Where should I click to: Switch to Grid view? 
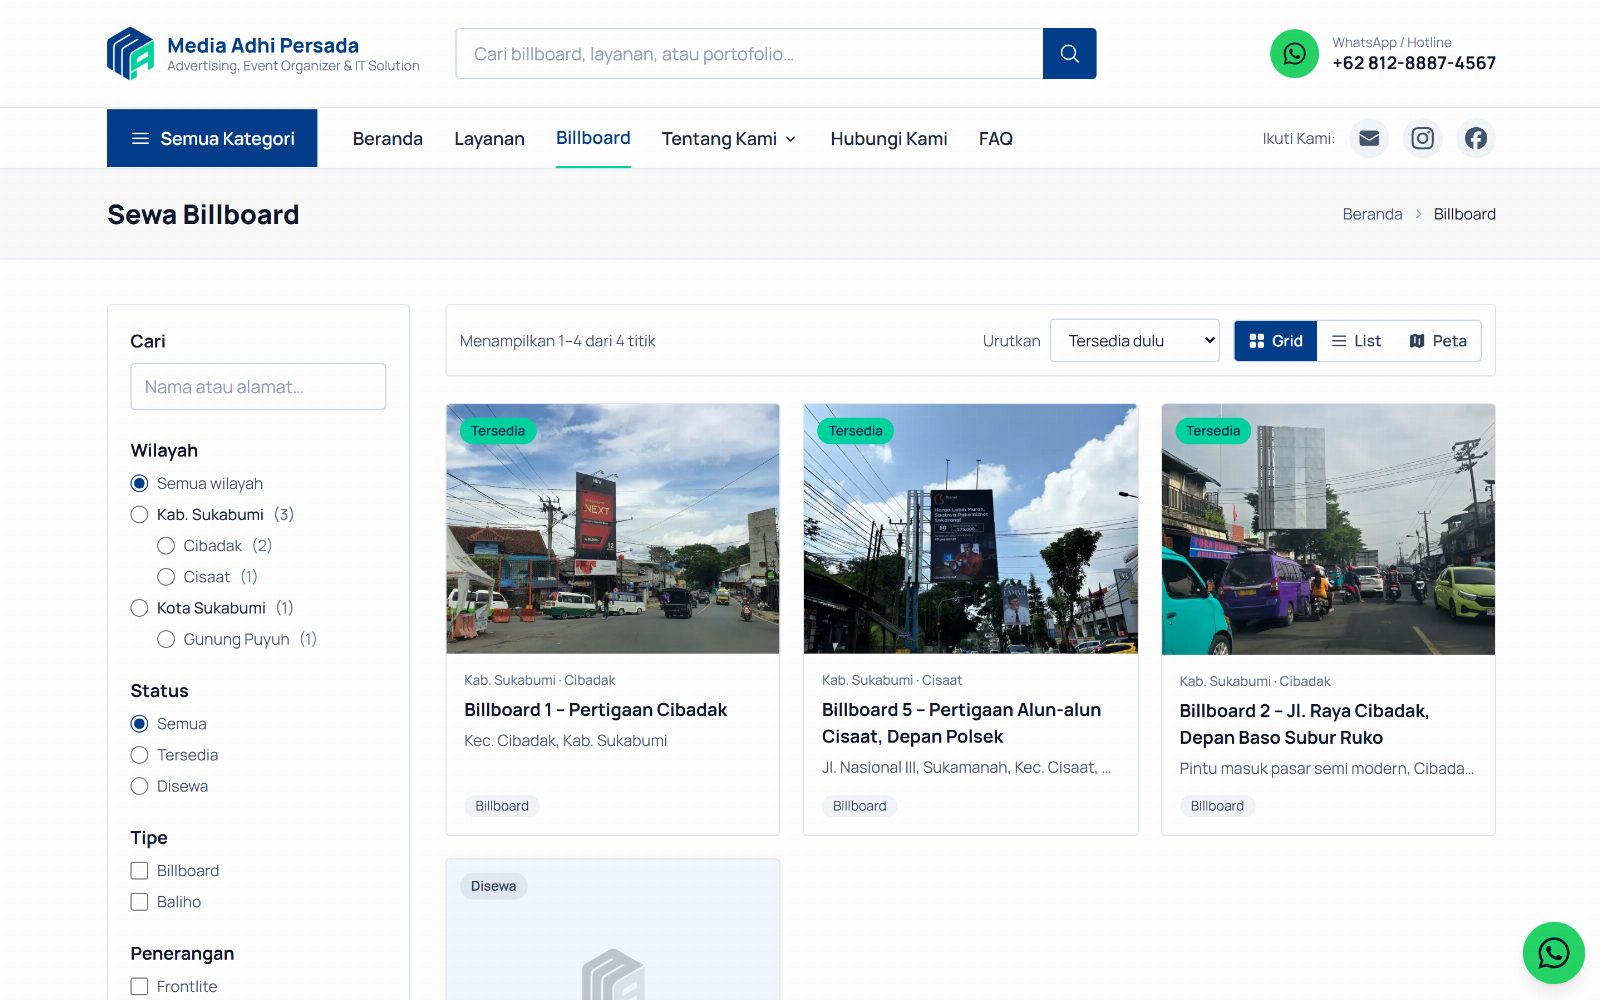[1275, 341]
